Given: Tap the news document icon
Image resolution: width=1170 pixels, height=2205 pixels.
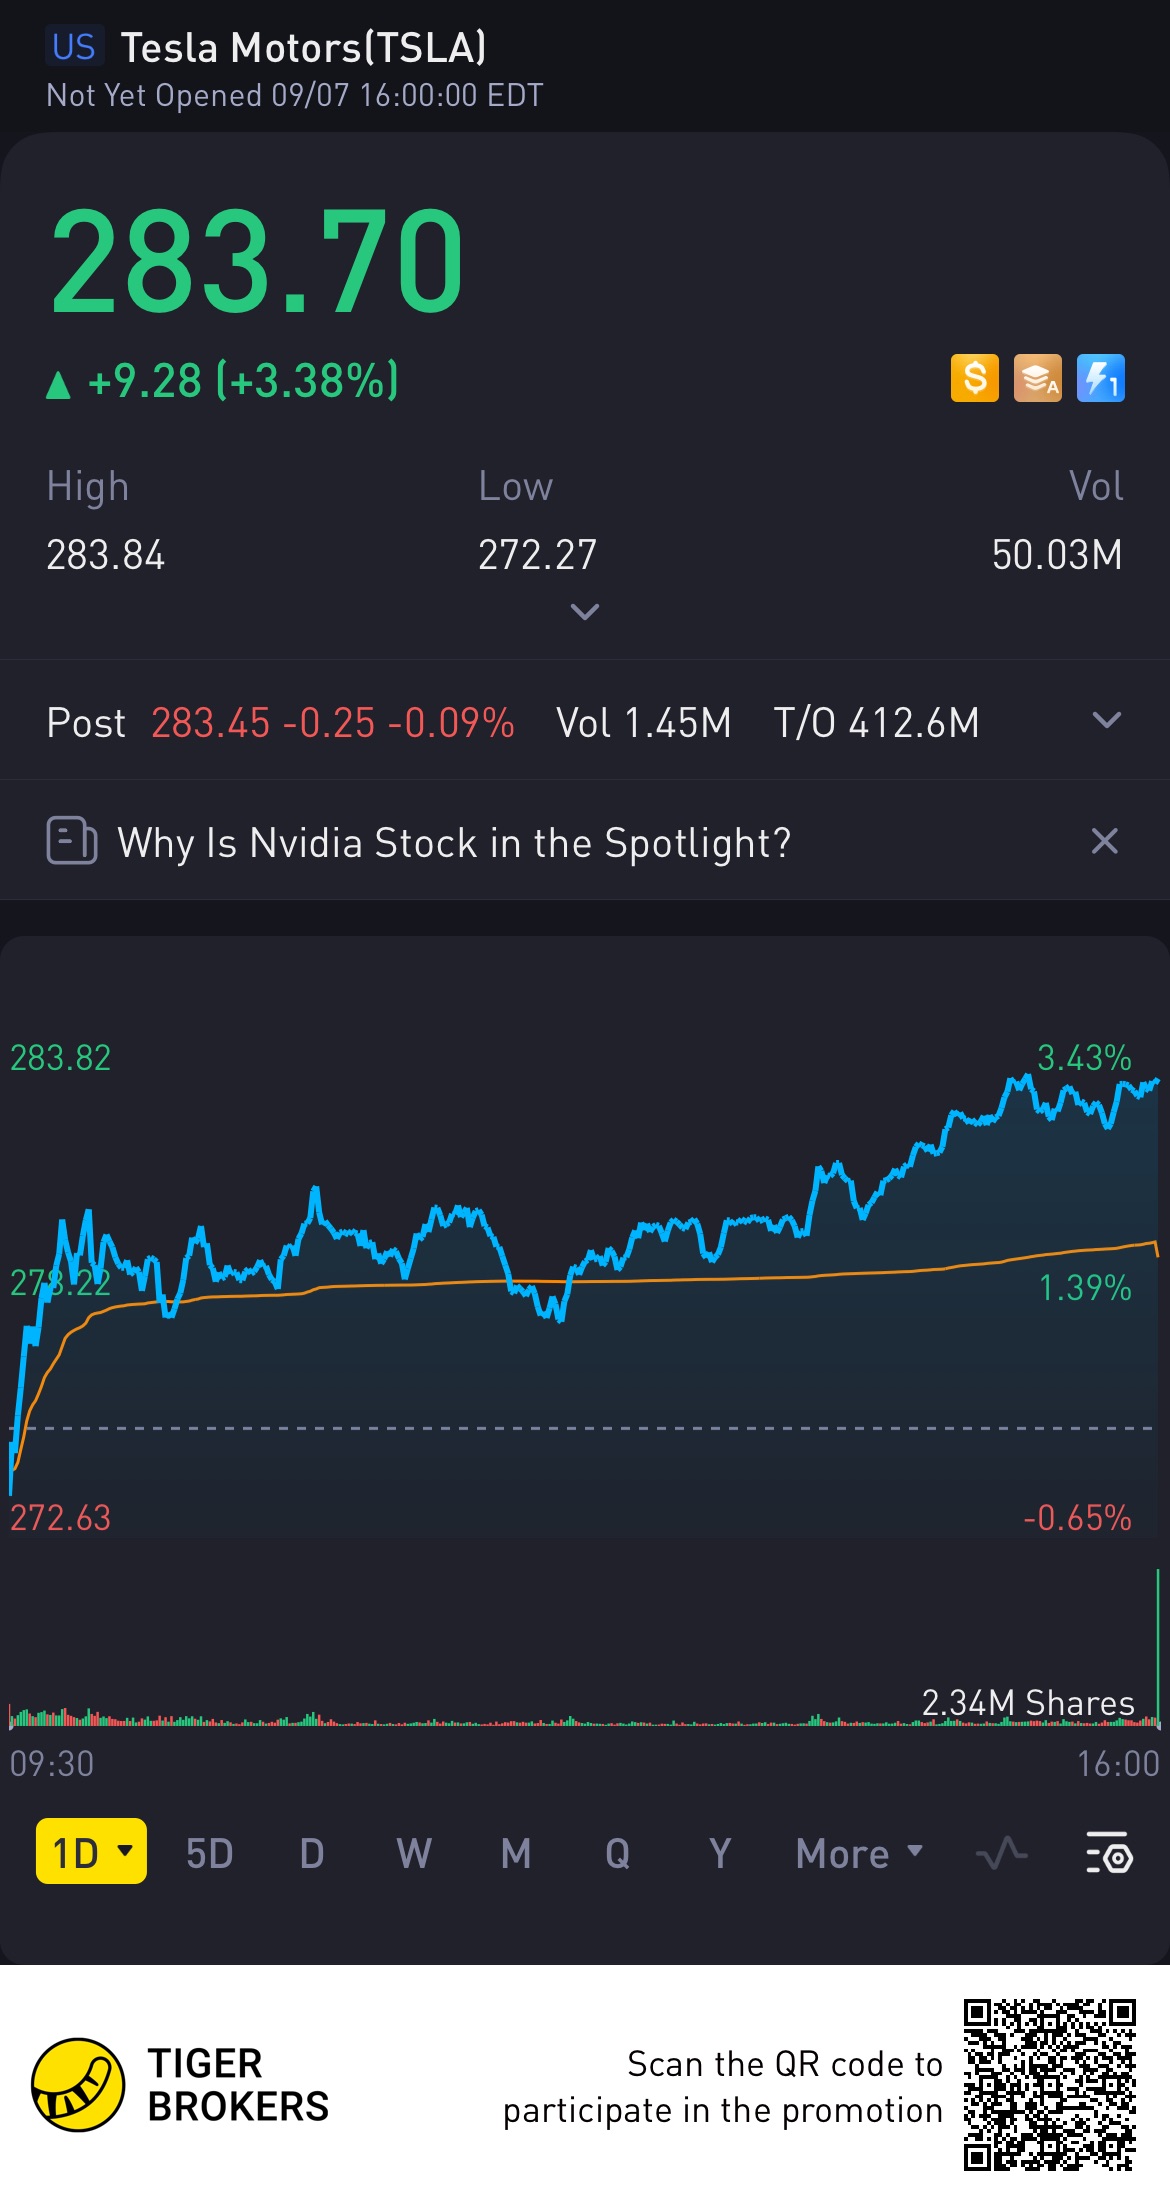Looking at the screenshot, I should [72, 841].
